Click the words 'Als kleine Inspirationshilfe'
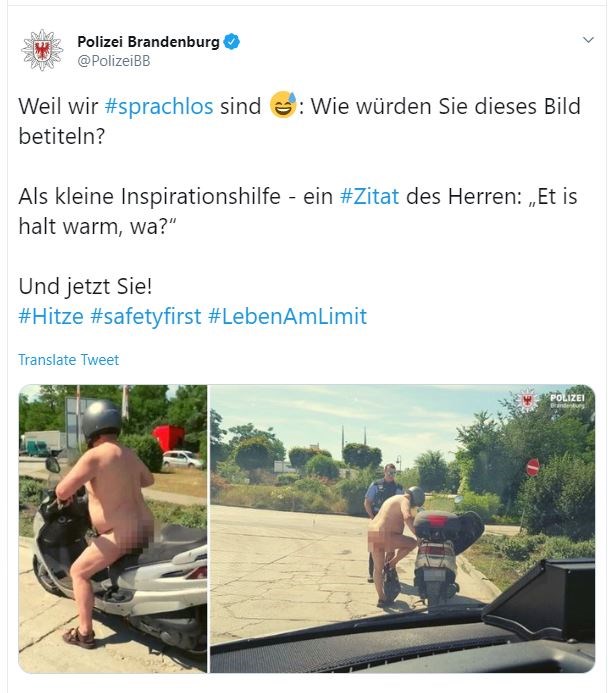 pyautogui.click(x=149, y=196)
